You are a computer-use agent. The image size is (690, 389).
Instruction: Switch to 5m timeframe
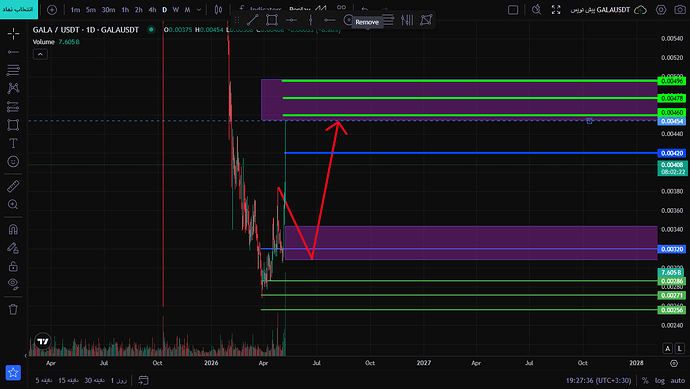click(91, 10)
